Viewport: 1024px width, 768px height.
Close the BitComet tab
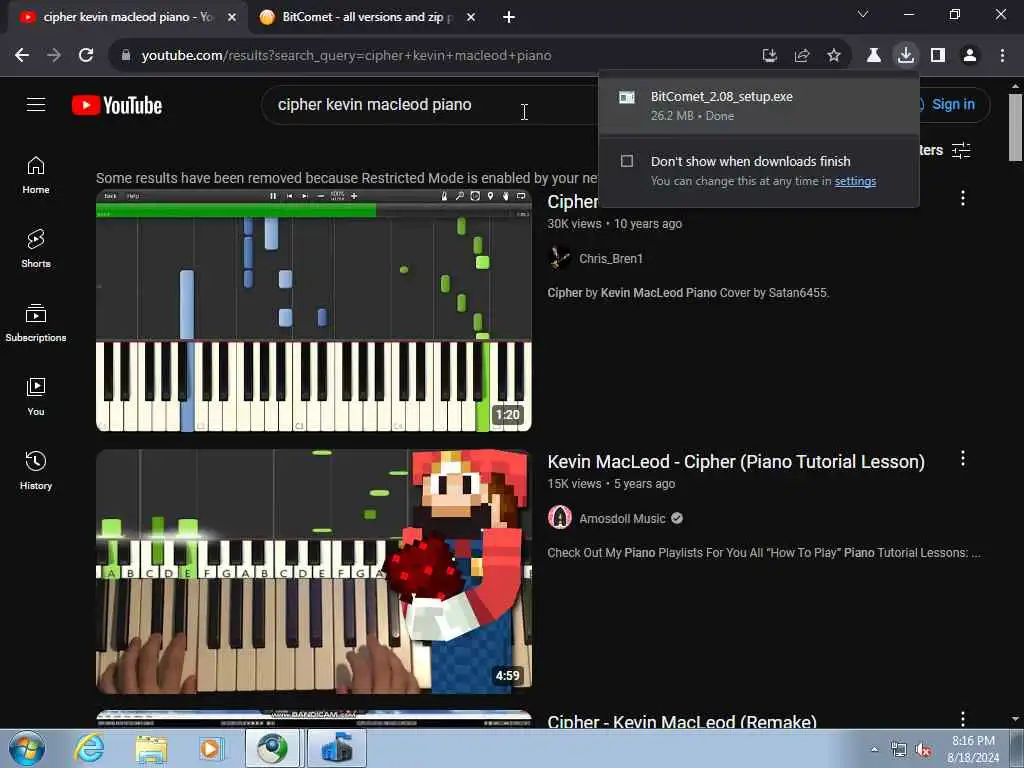click(x=471, y=18)
